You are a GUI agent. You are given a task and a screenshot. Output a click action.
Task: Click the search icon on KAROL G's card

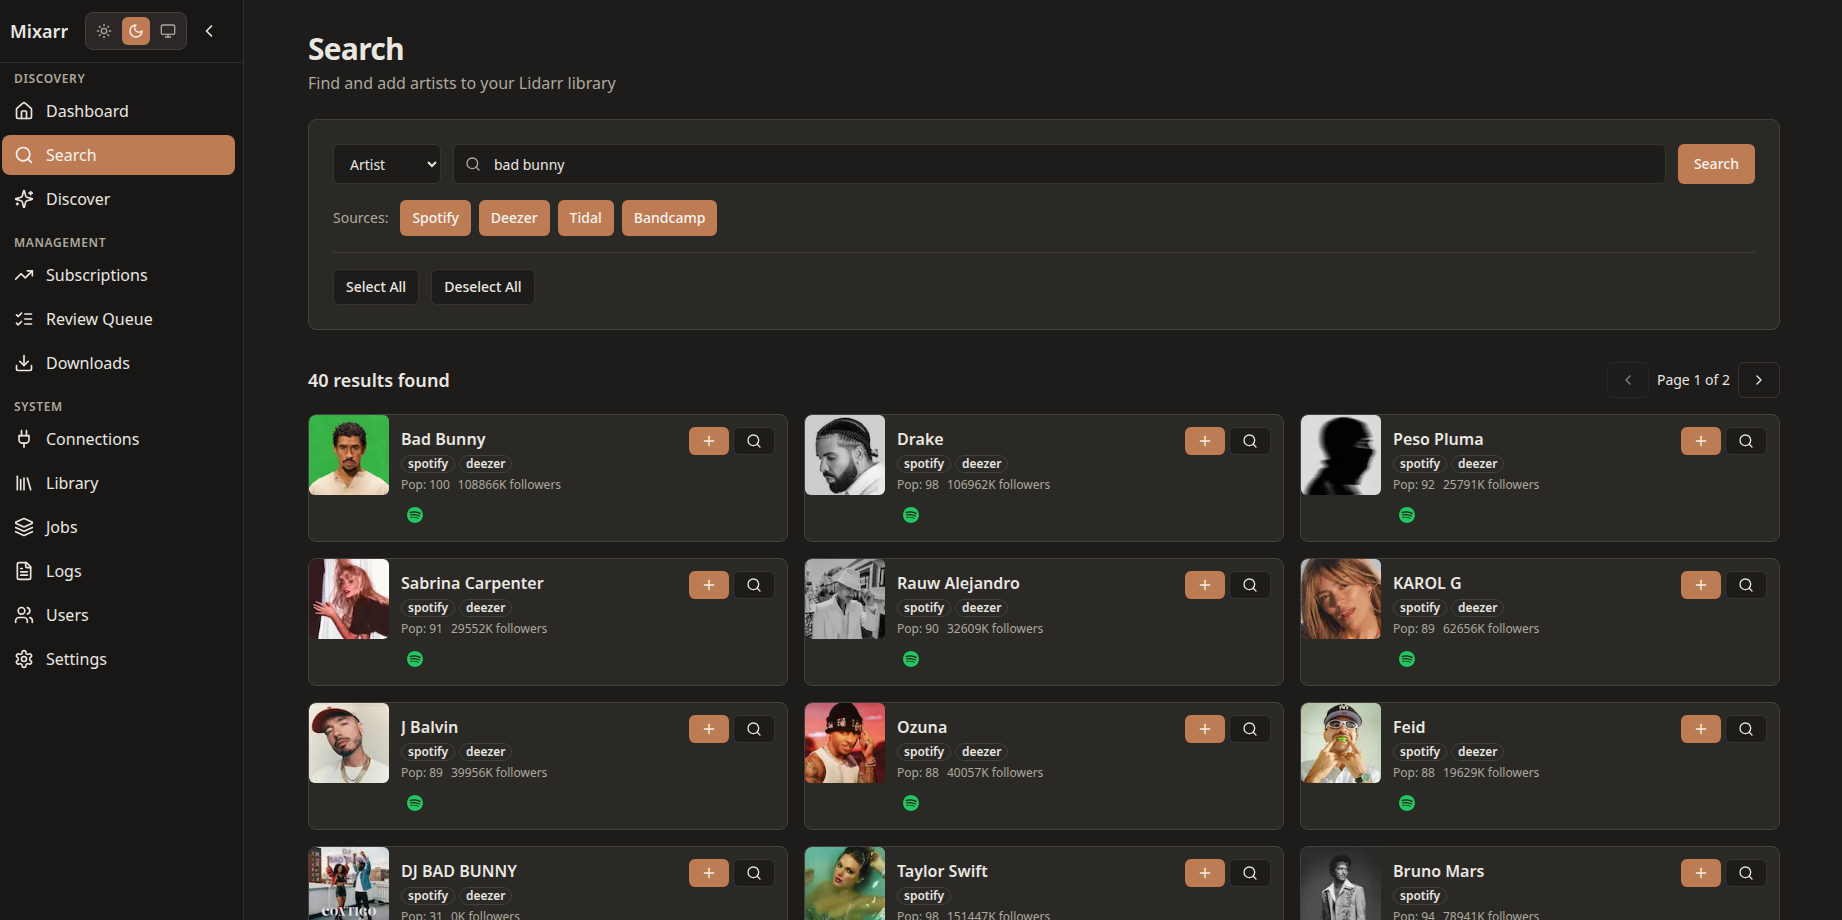(x=1746, y=585)
